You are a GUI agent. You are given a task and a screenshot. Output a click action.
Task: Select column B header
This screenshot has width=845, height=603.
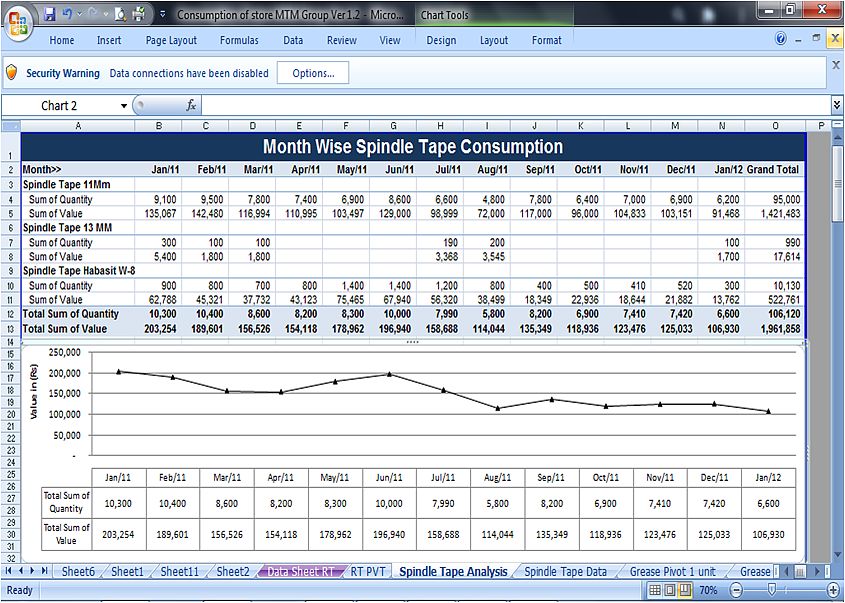[158, 126]
